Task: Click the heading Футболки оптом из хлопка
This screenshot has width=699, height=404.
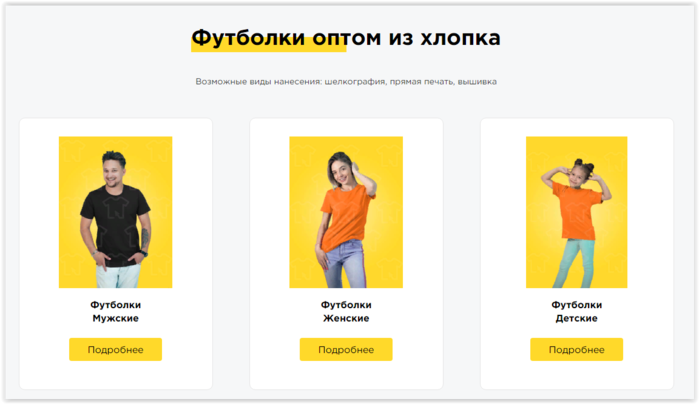Action: click(346, 38)
